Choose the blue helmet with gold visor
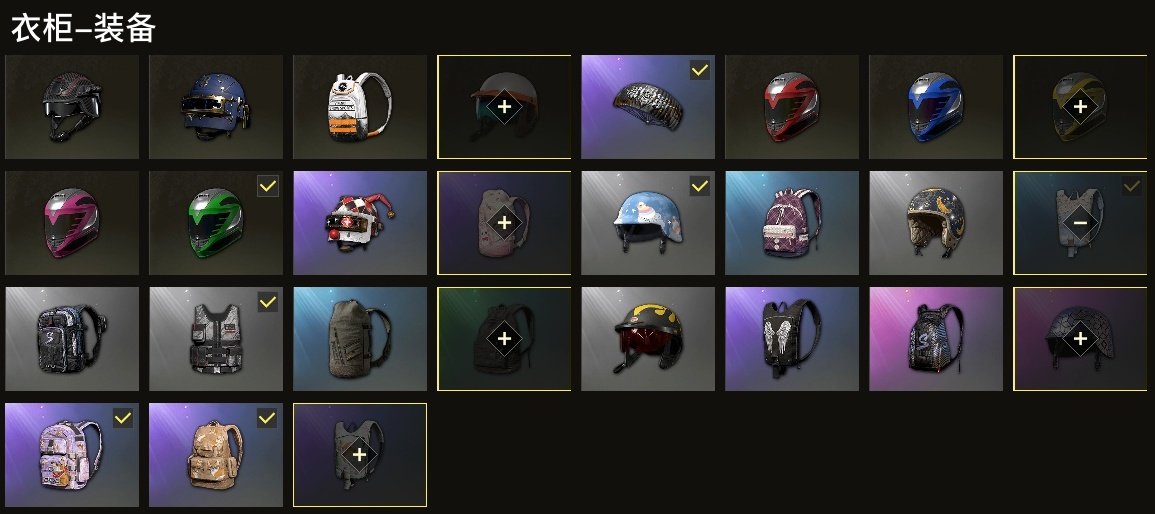The height and width of the screenshot is (514, 1155). click(x=216, y=107)
